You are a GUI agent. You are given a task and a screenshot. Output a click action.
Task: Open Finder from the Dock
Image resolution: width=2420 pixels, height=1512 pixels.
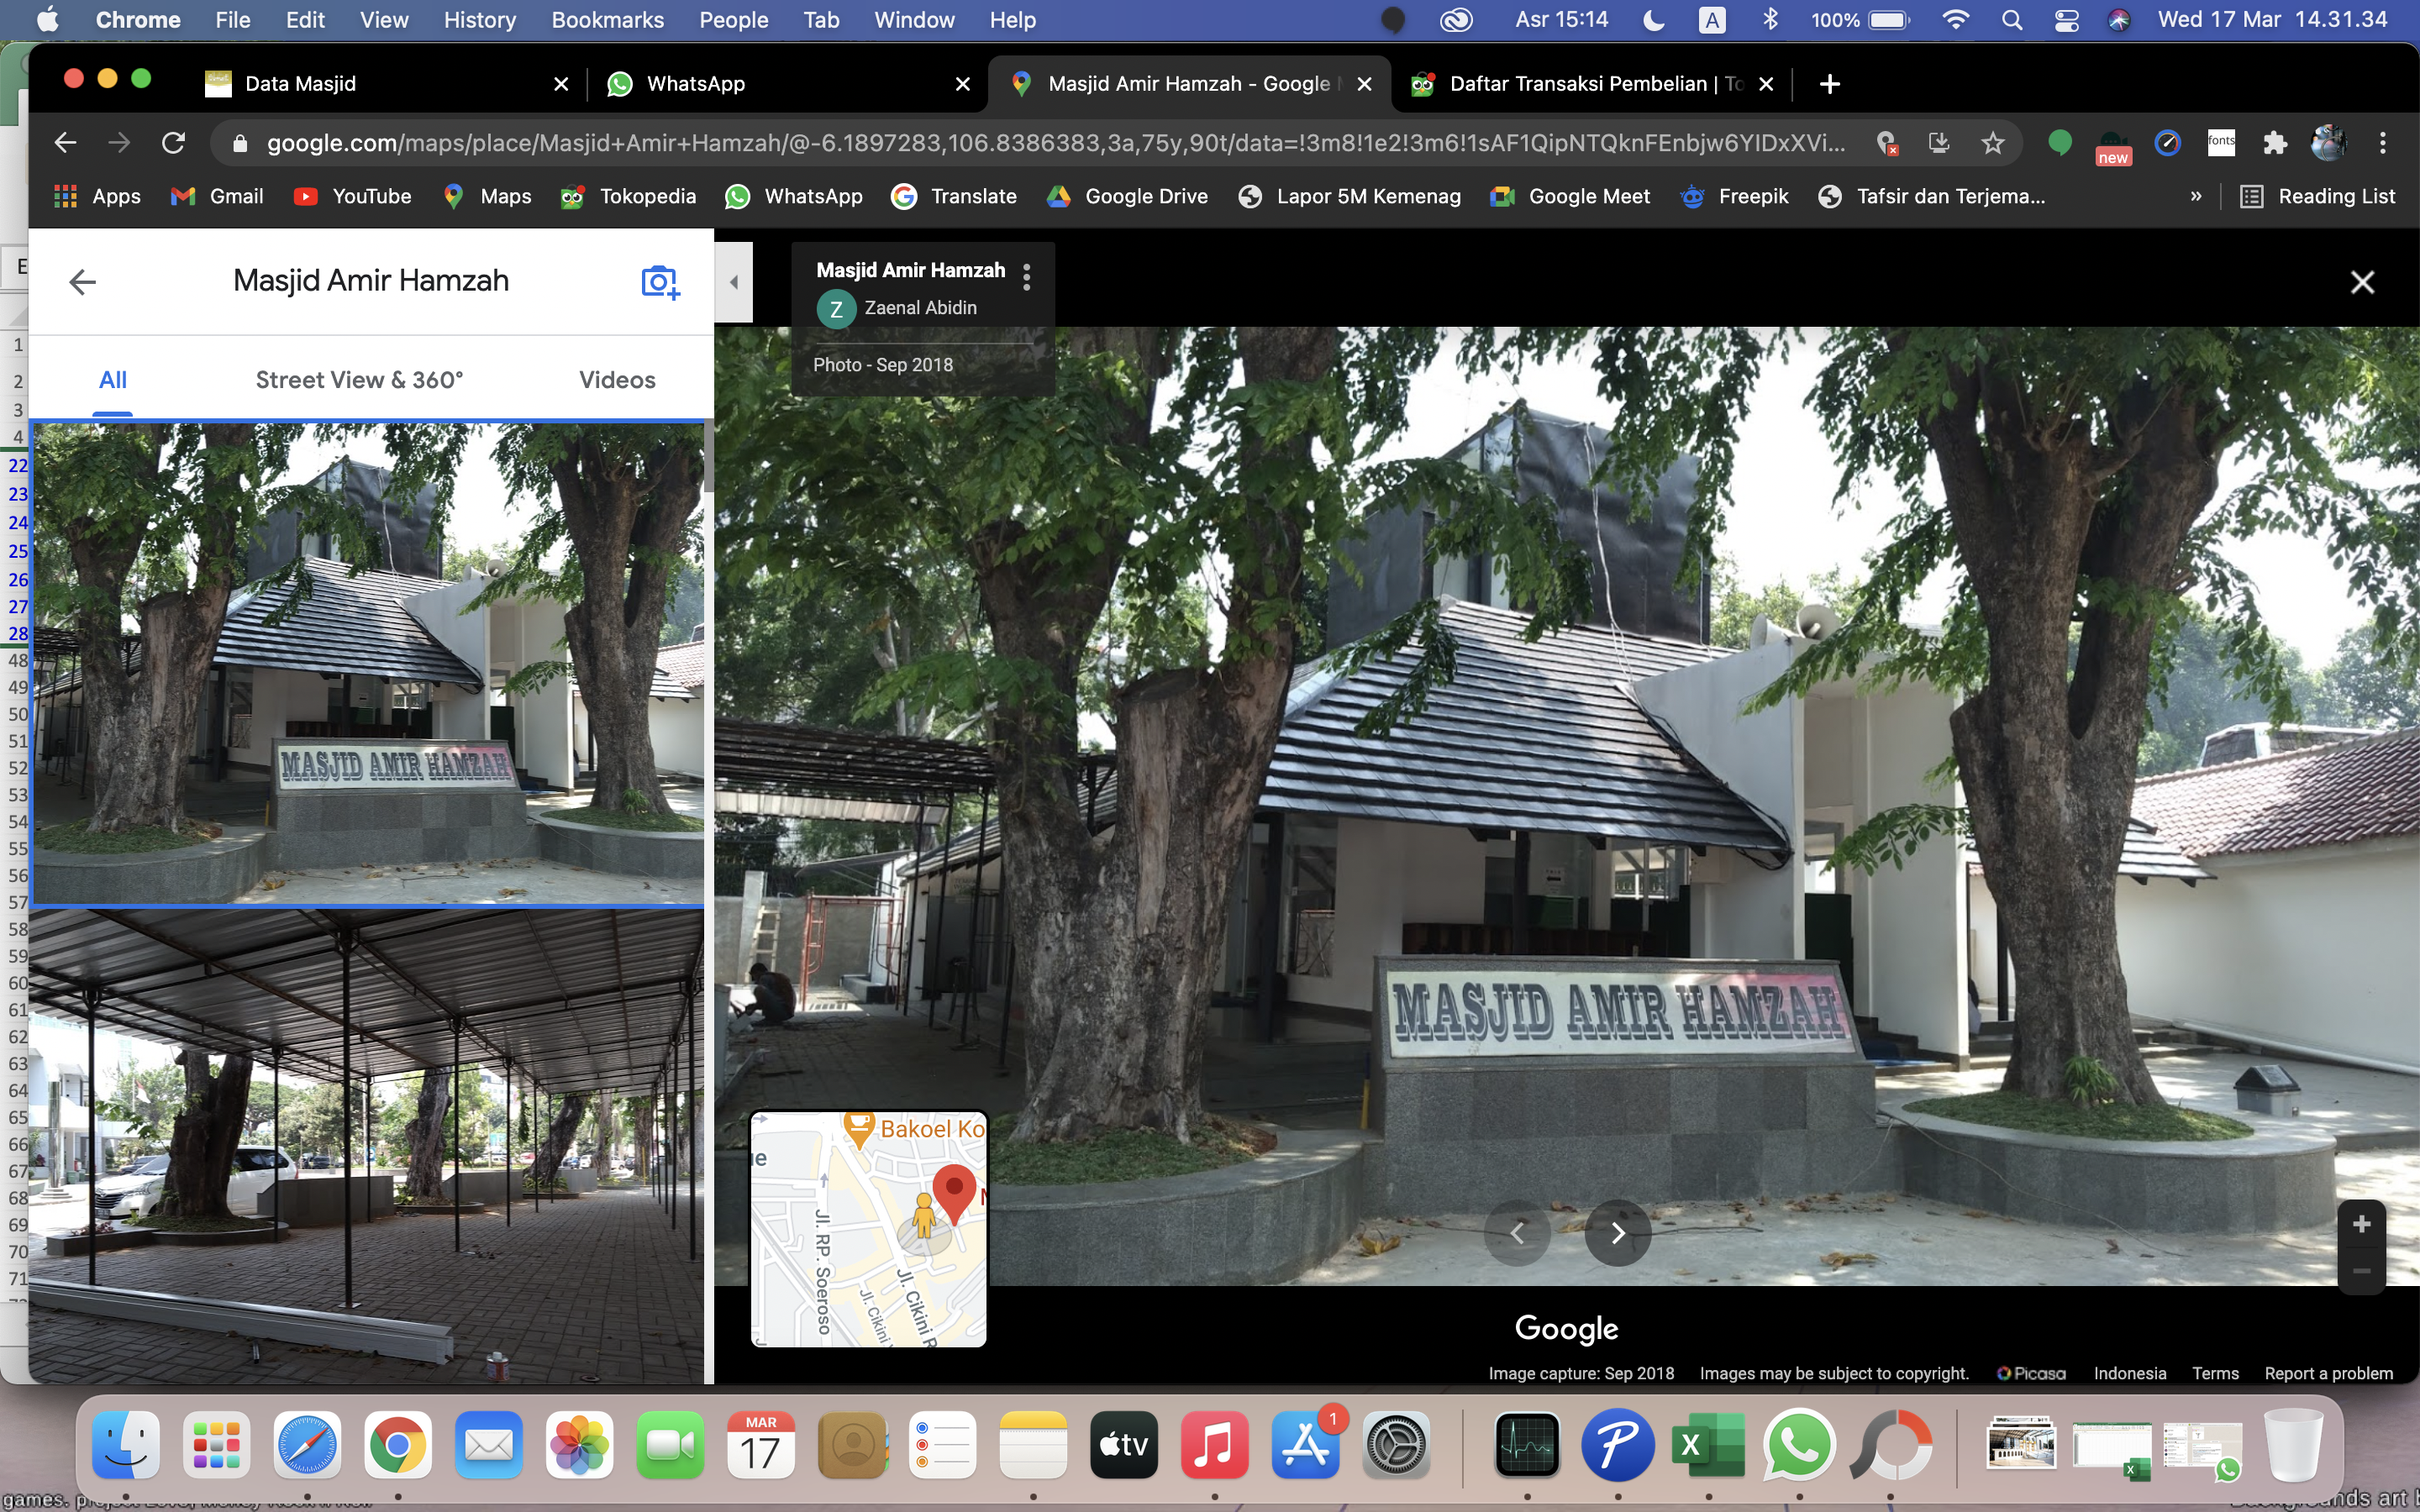coord(126,1444)
